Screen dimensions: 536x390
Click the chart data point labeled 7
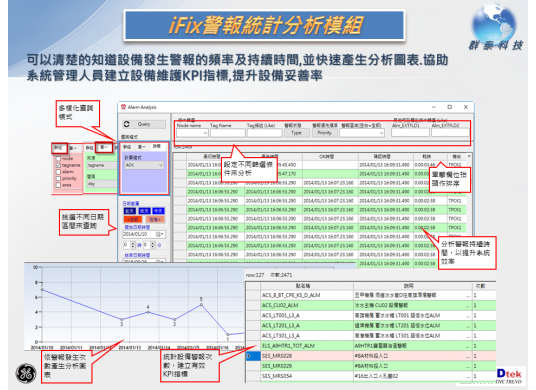[x=42, y=290]
